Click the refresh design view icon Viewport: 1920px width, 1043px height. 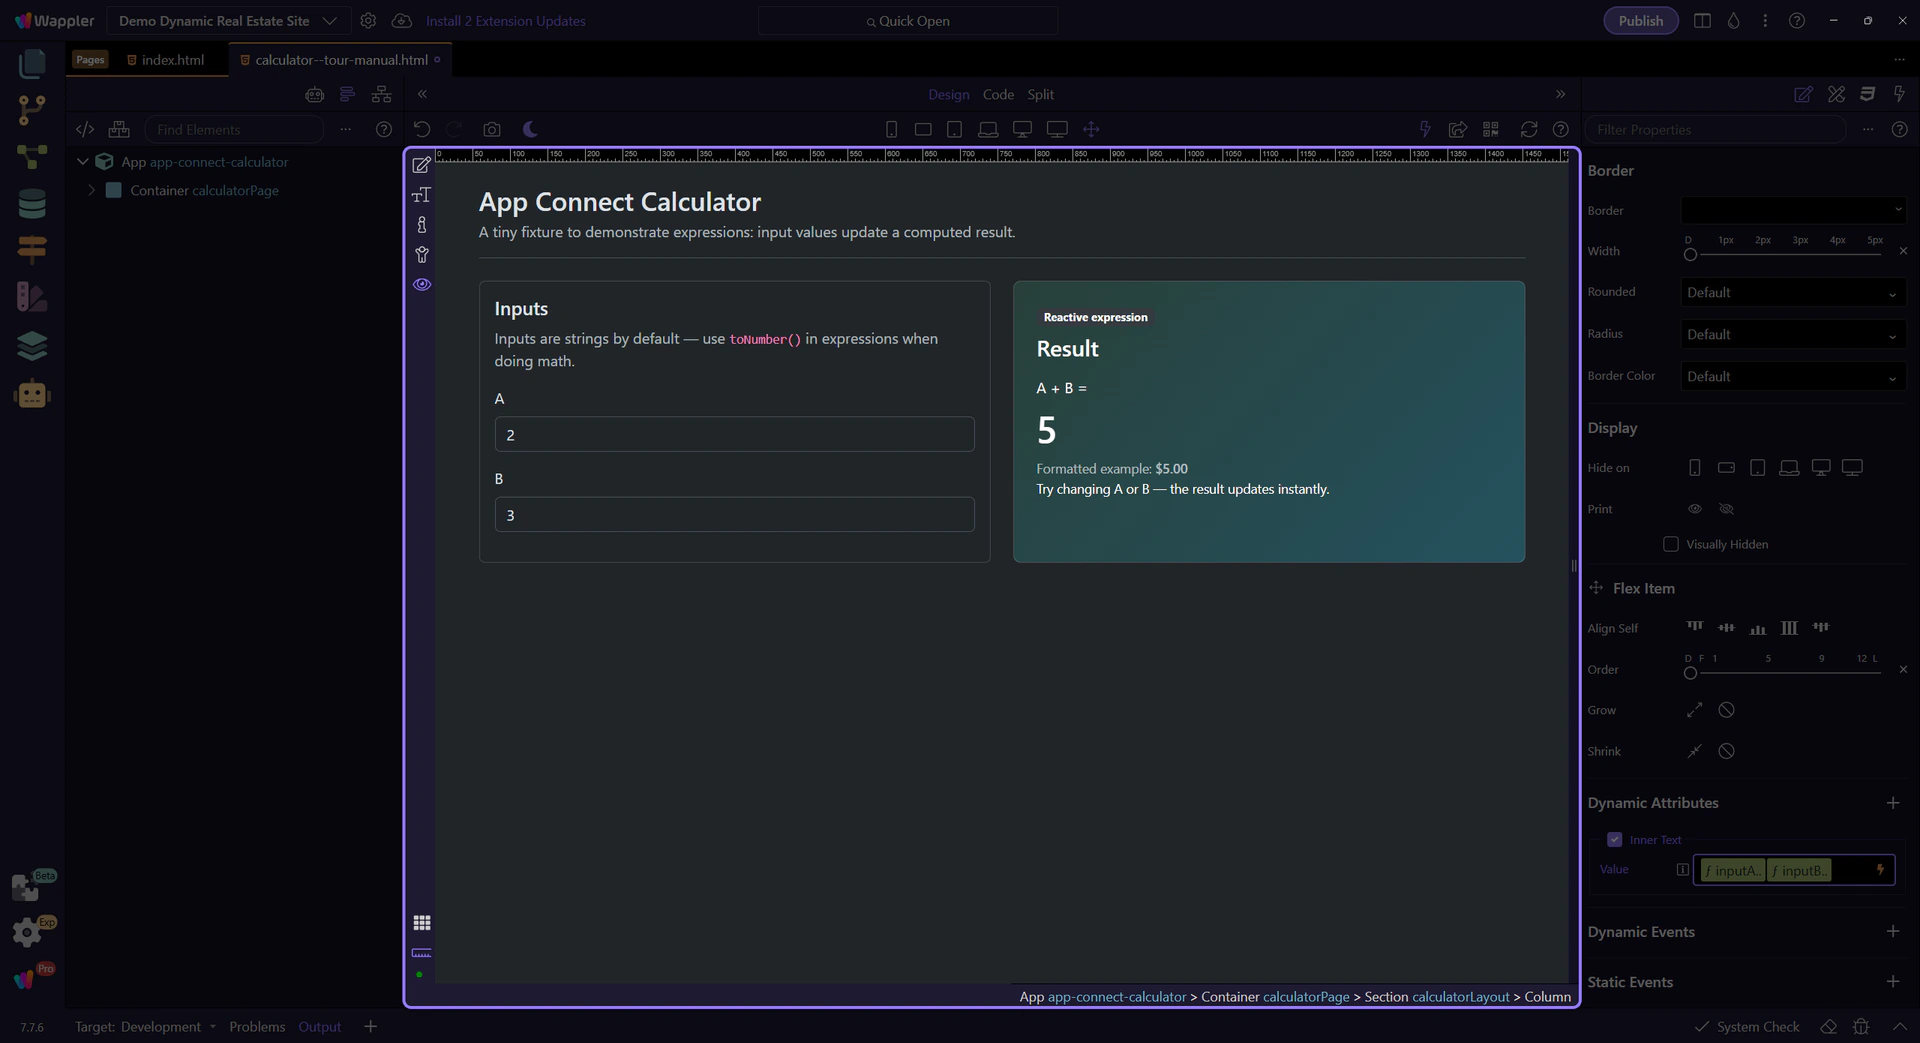coord(1528,129)
